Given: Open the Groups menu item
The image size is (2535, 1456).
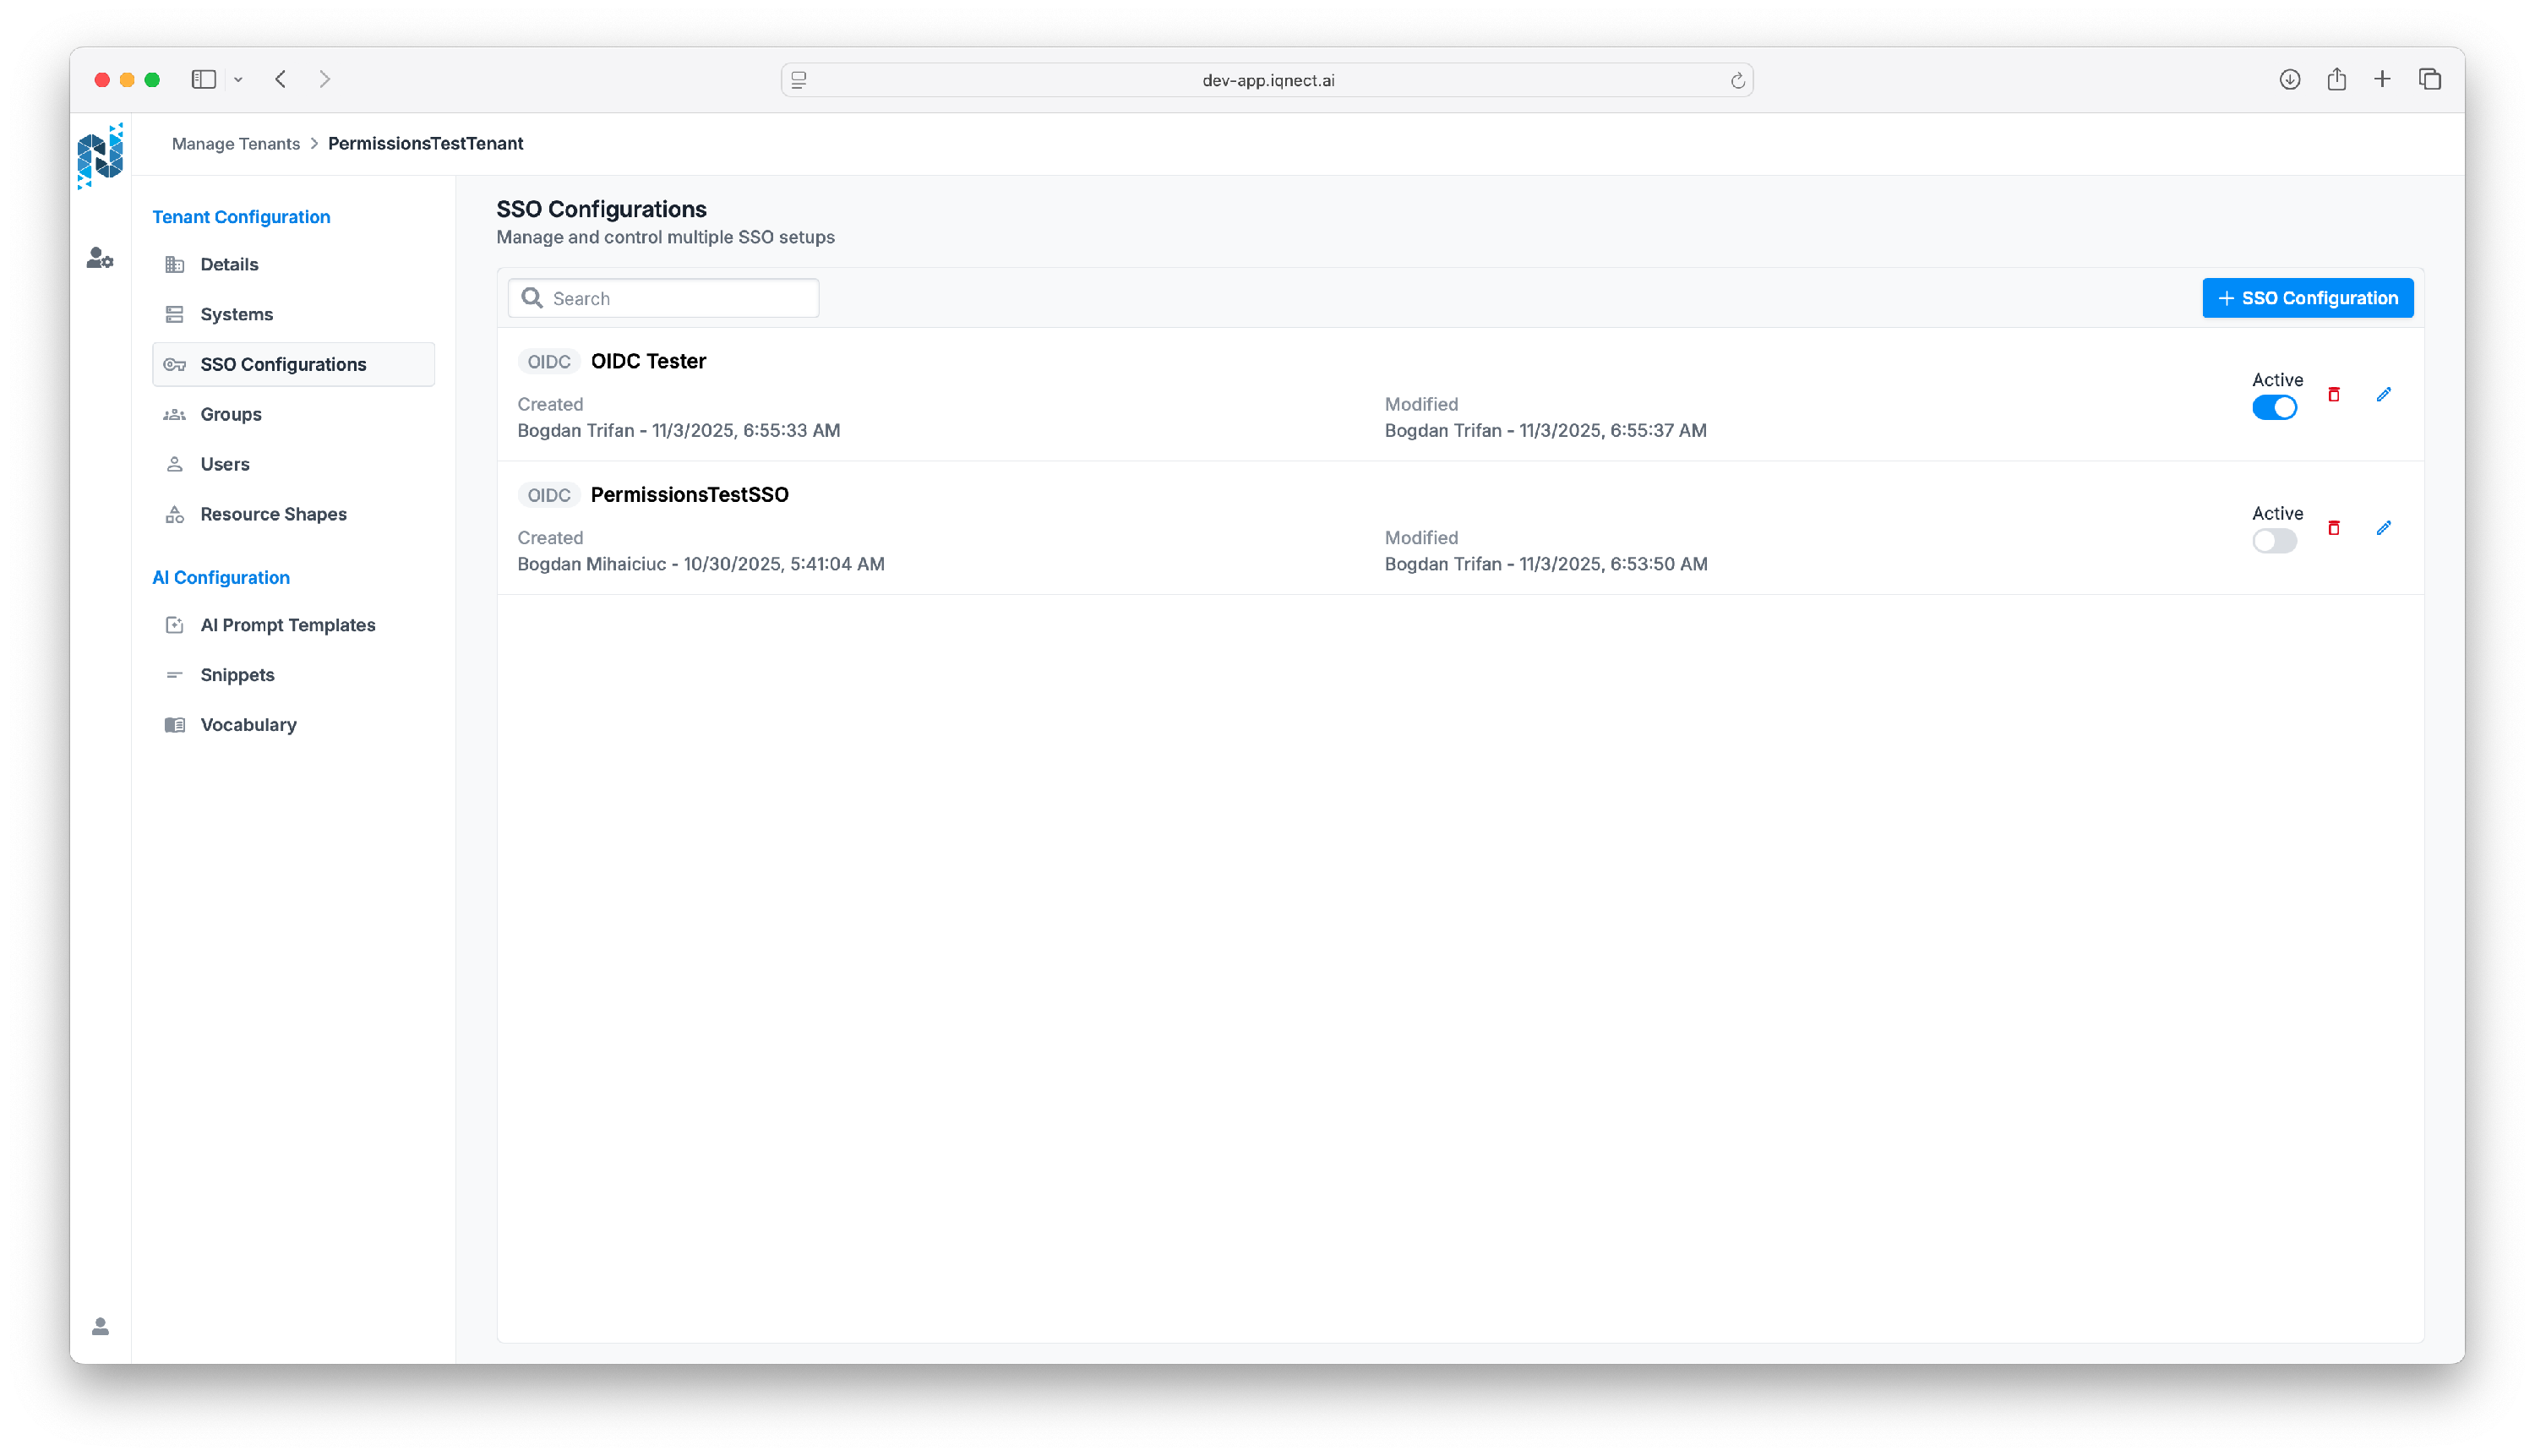Looking at the screenshot, I should point(230,414).
